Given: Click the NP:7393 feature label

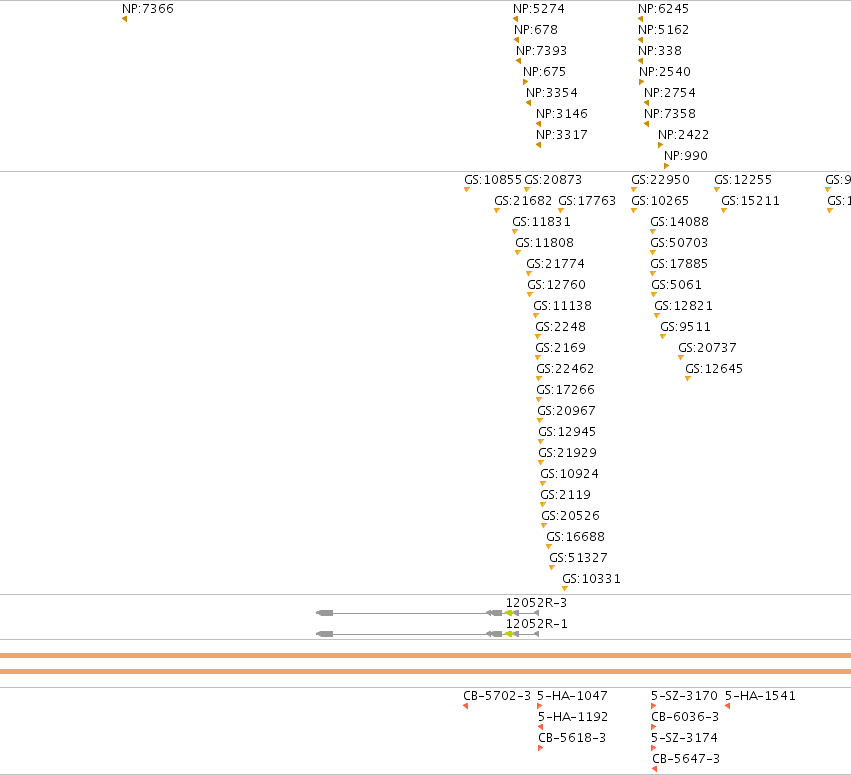Looking at the screenshot, I should tap(541, 51).
